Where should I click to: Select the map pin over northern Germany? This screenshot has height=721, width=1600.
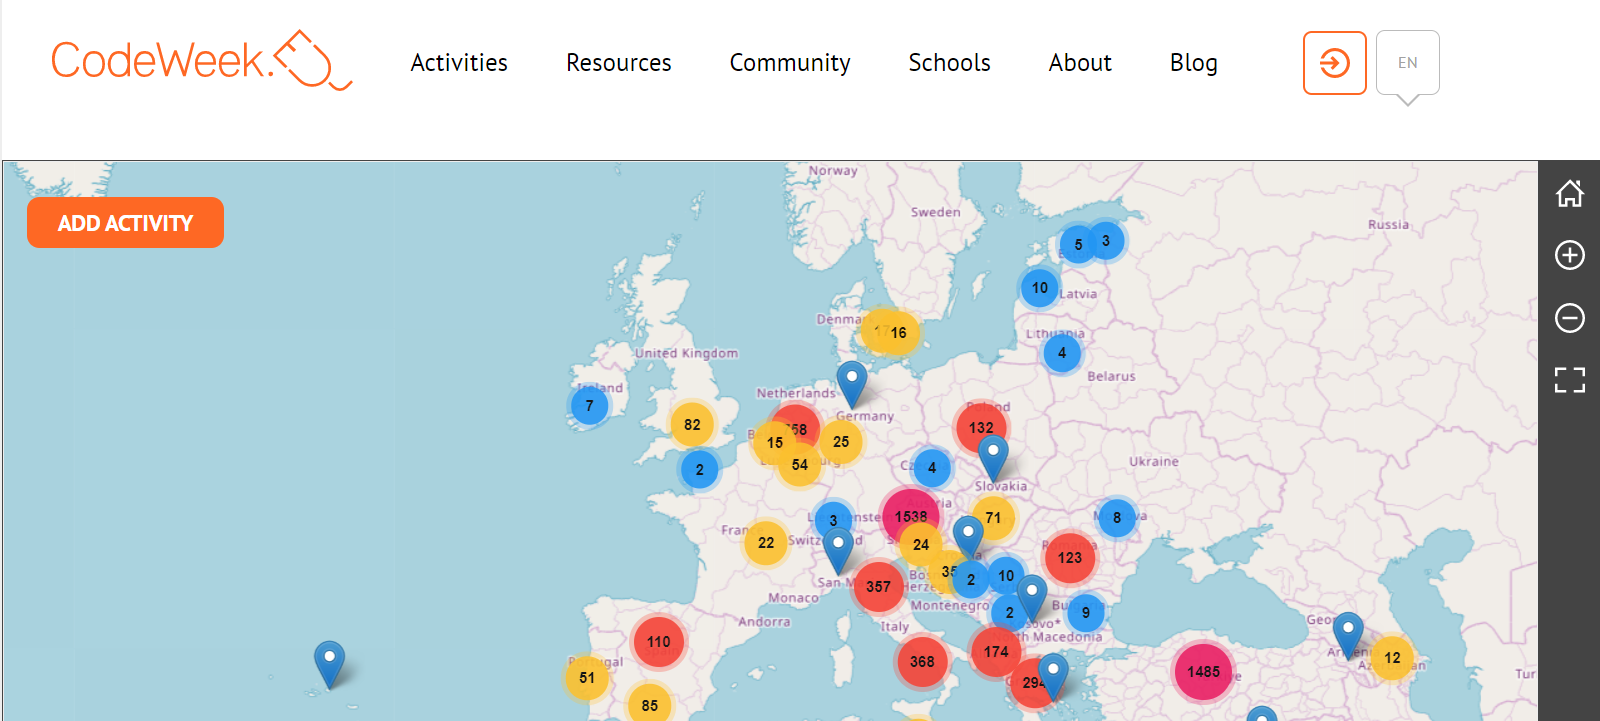pyautogui.click(x=851, y=384)
